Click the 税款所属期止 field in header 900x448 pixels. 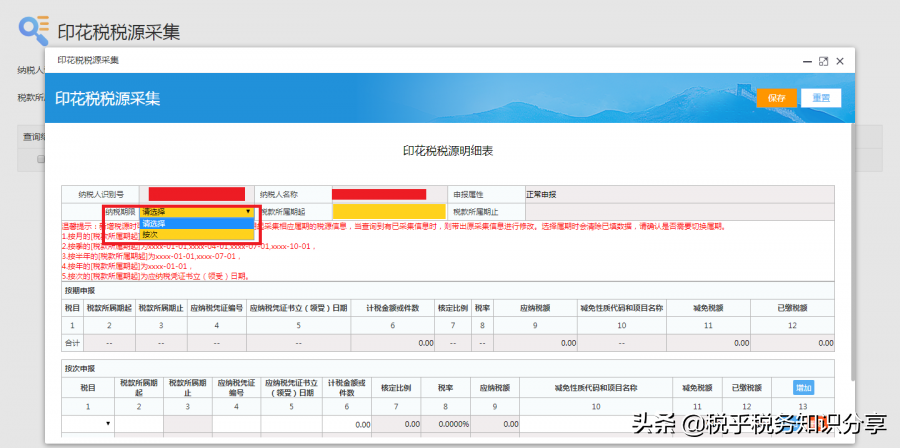pos(680,211)
